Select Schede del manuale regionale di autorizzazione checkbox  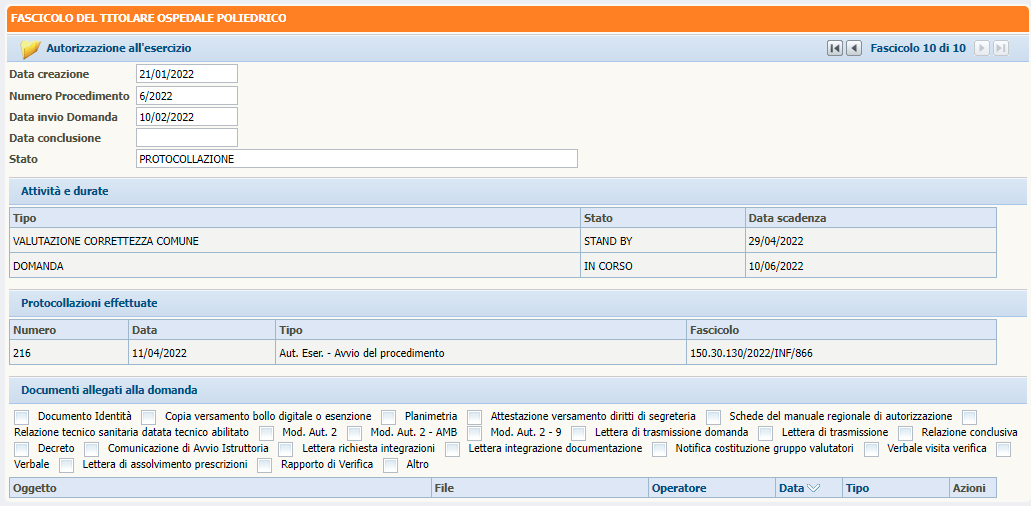point(713,417)
